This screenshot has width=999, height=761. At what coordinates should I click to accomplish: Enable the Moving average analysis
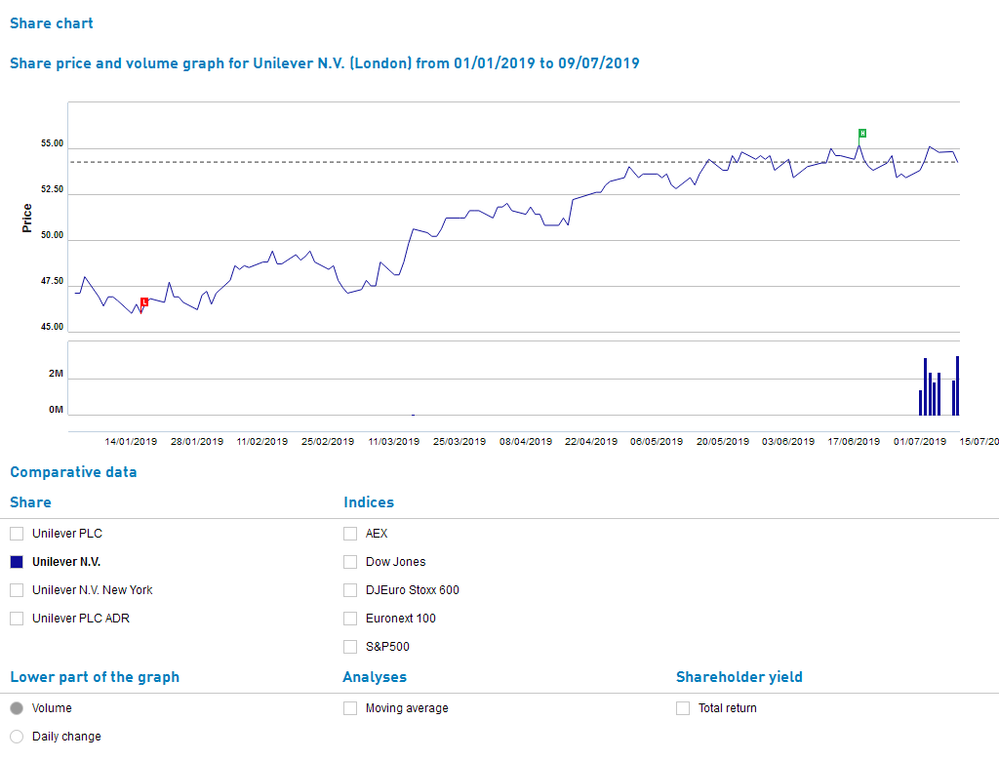tap(350, 707)
